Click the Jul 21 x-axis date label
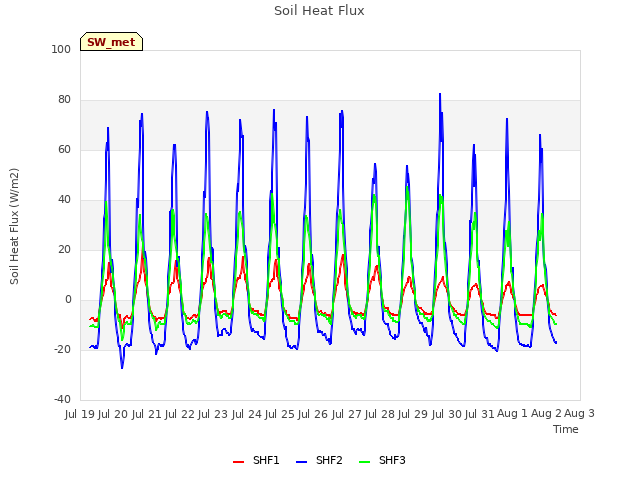 (x=146, y=414)
